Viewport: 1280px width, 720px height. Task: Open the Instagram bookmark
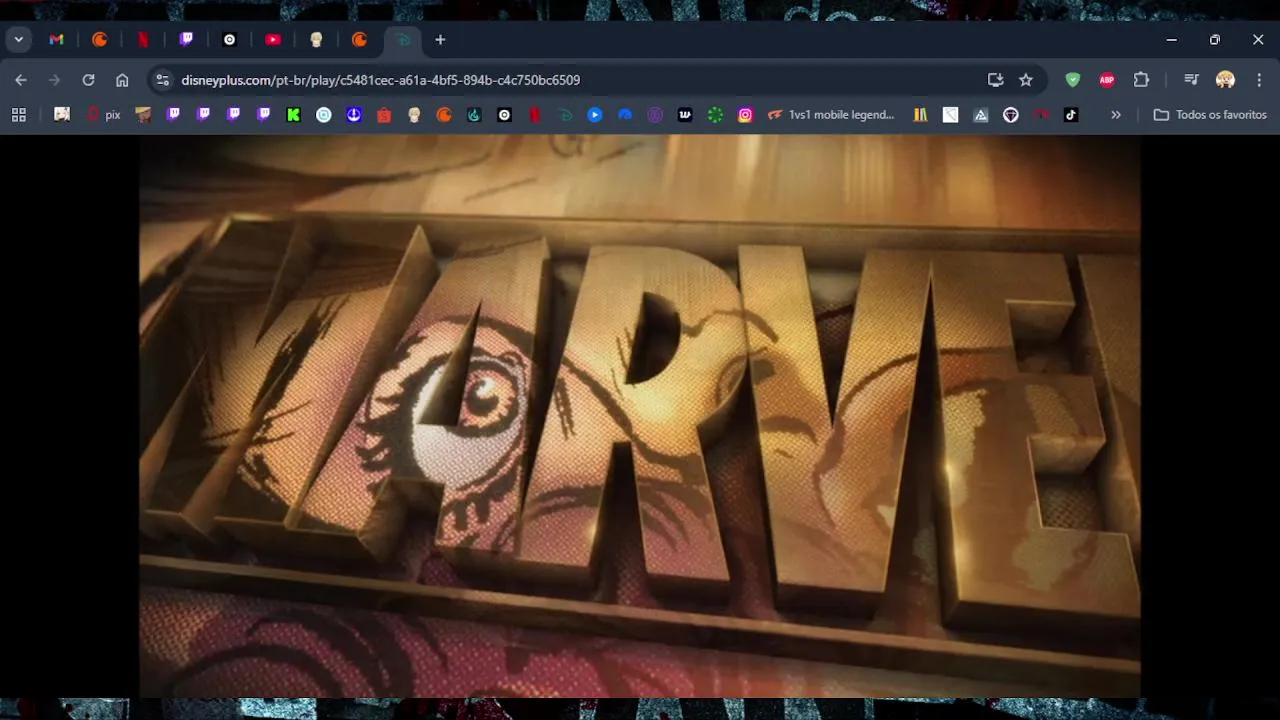click(745, 115)
